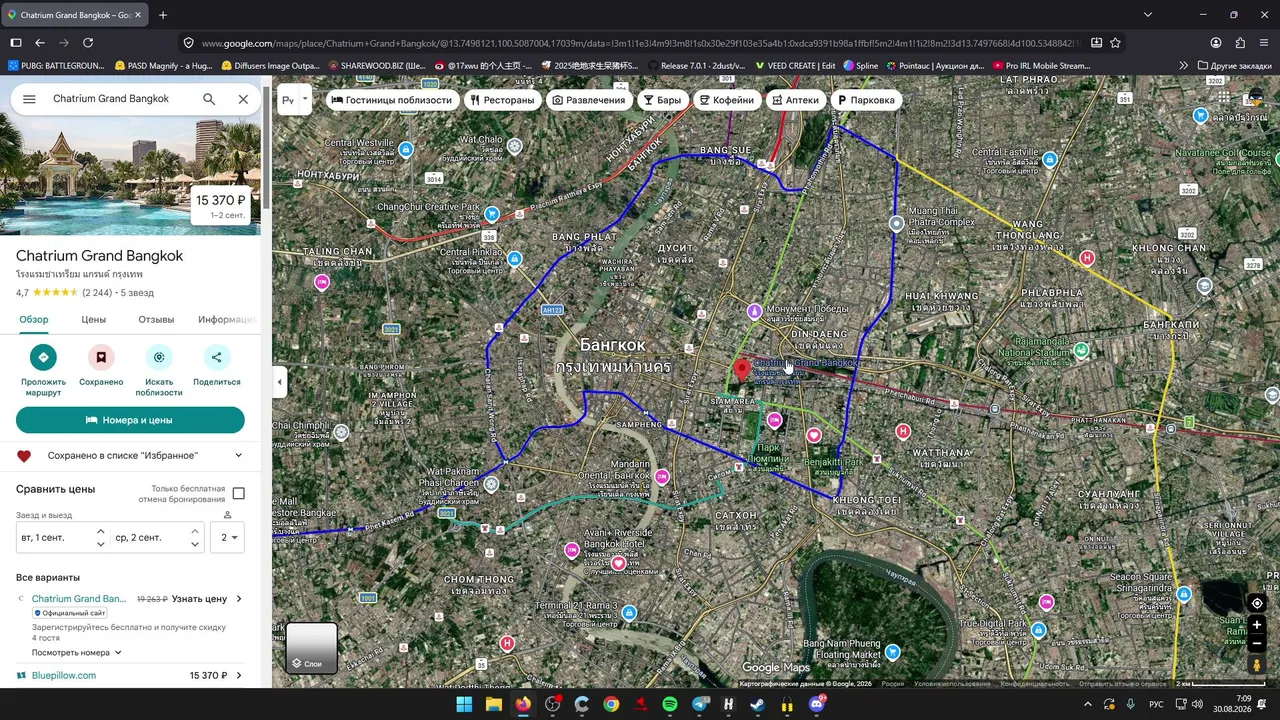Click the Номера и цены button
Image resolution: width=1280 pixels, height=720 pixels.
click(130, 420)
